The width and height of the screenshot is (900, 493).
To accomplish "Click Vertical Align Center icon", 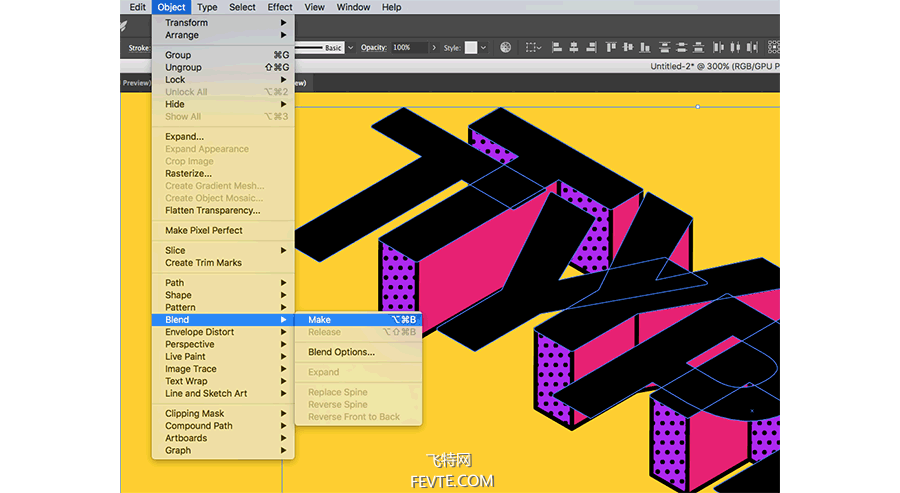I will pyautogui.click(x=628, y=48).
